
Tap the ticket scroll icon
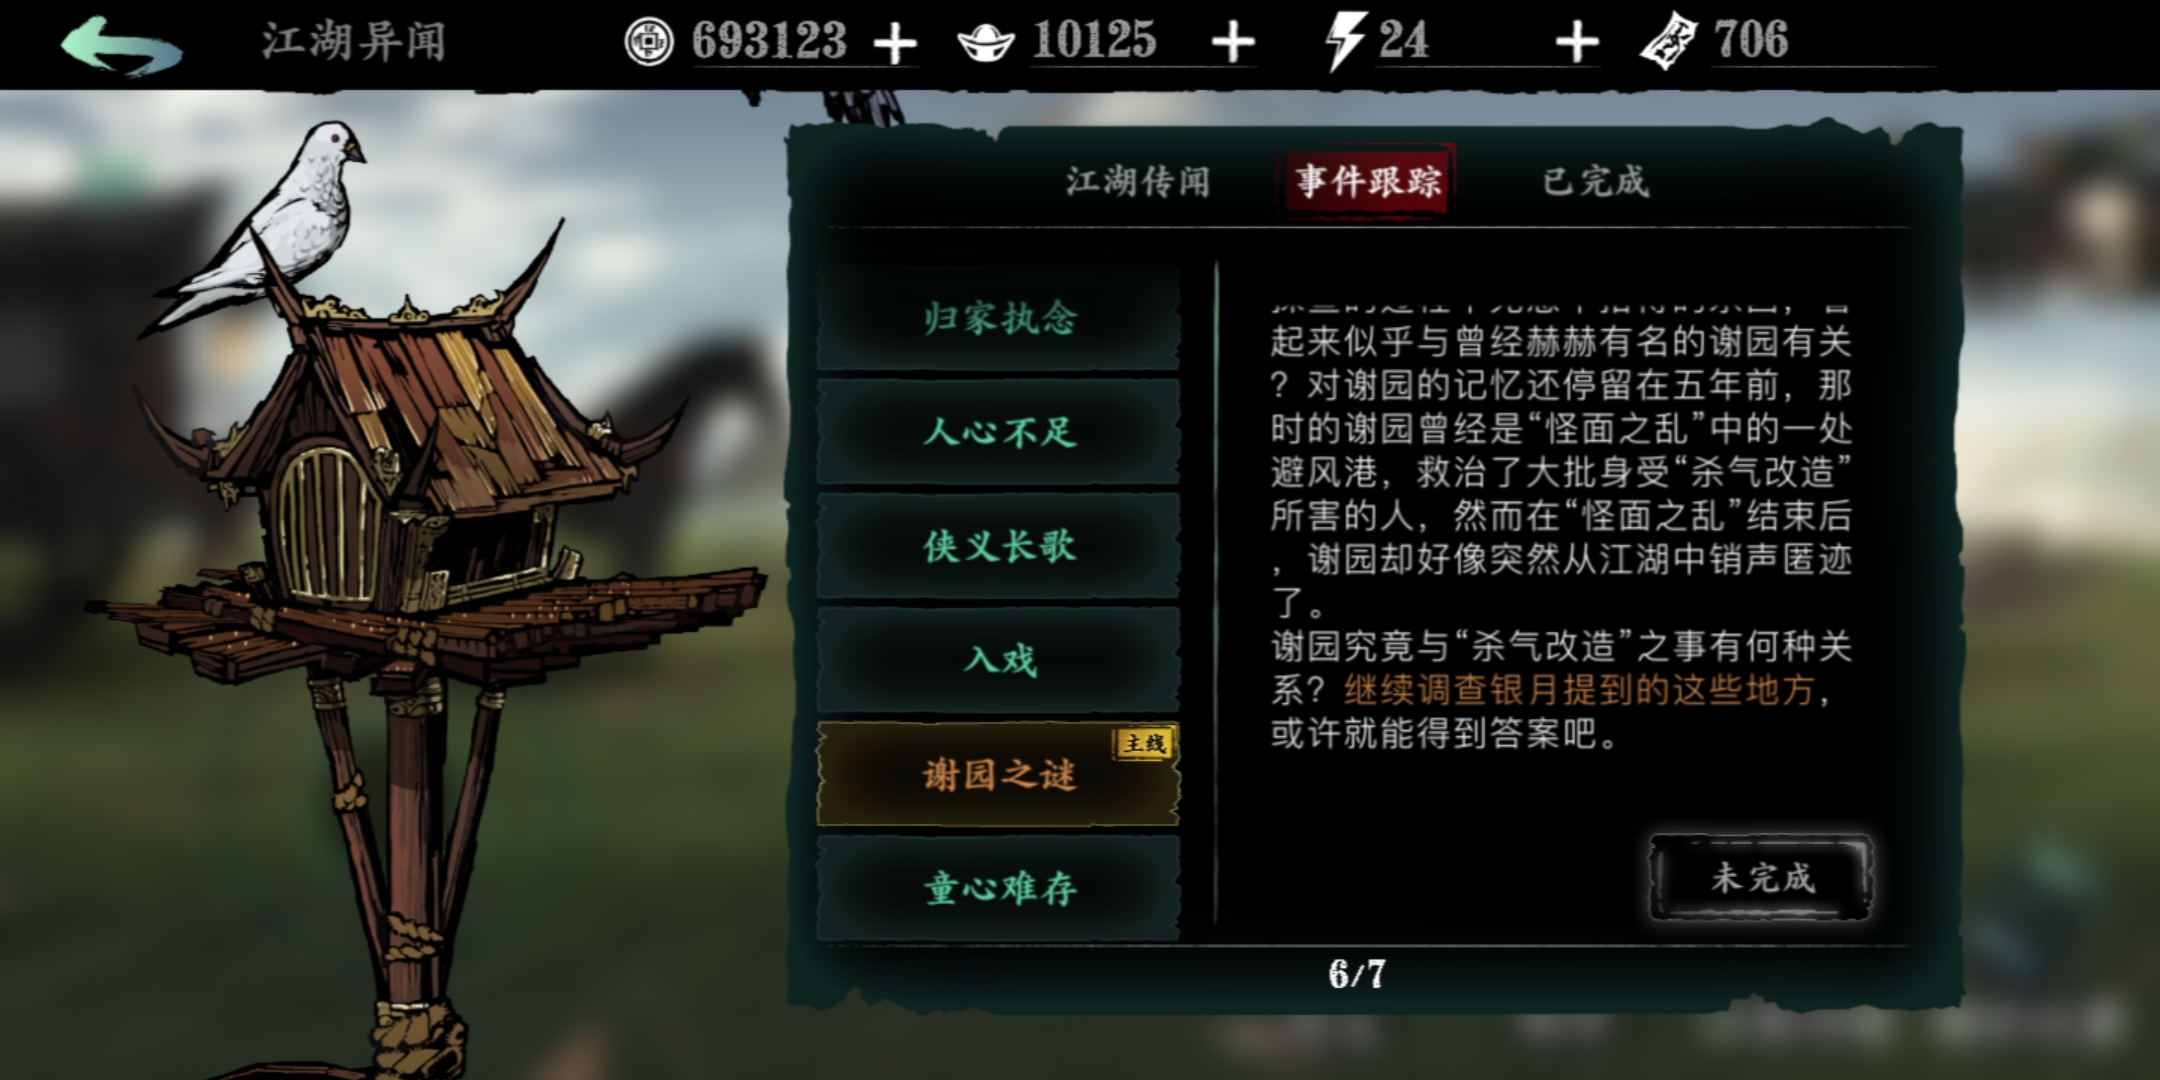tap(1669, 41)
